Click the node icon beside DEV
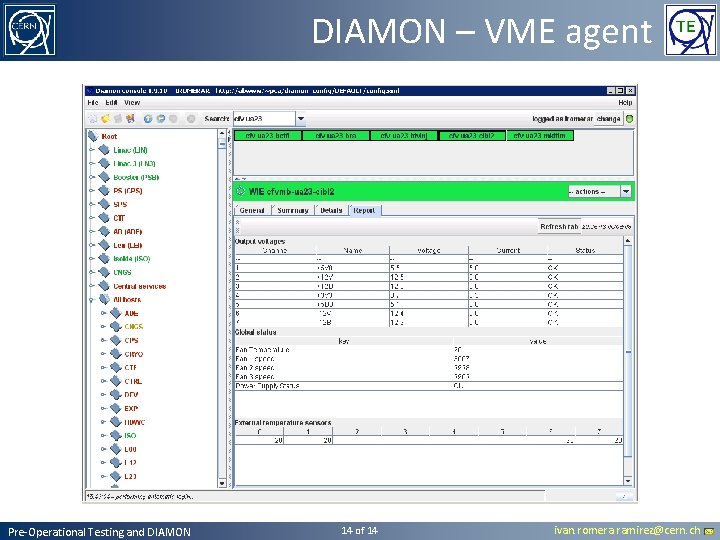720x540 pixels. pyautogui.click(x=115, y=394)
